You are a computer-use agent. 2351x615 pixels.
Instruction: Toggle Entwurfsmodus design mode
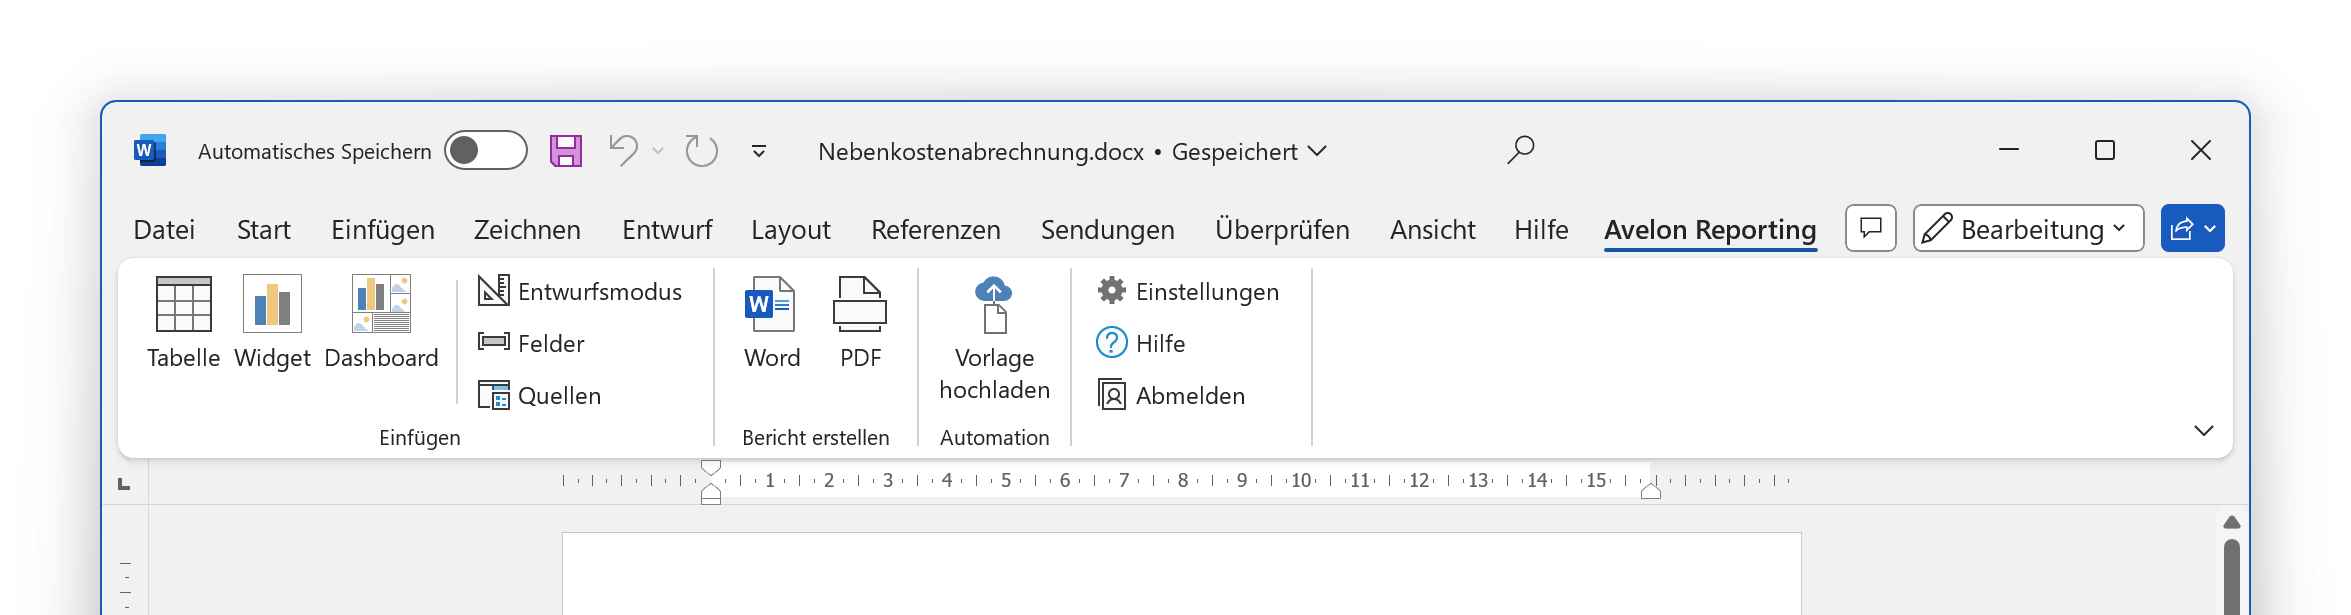click(580, 291)
